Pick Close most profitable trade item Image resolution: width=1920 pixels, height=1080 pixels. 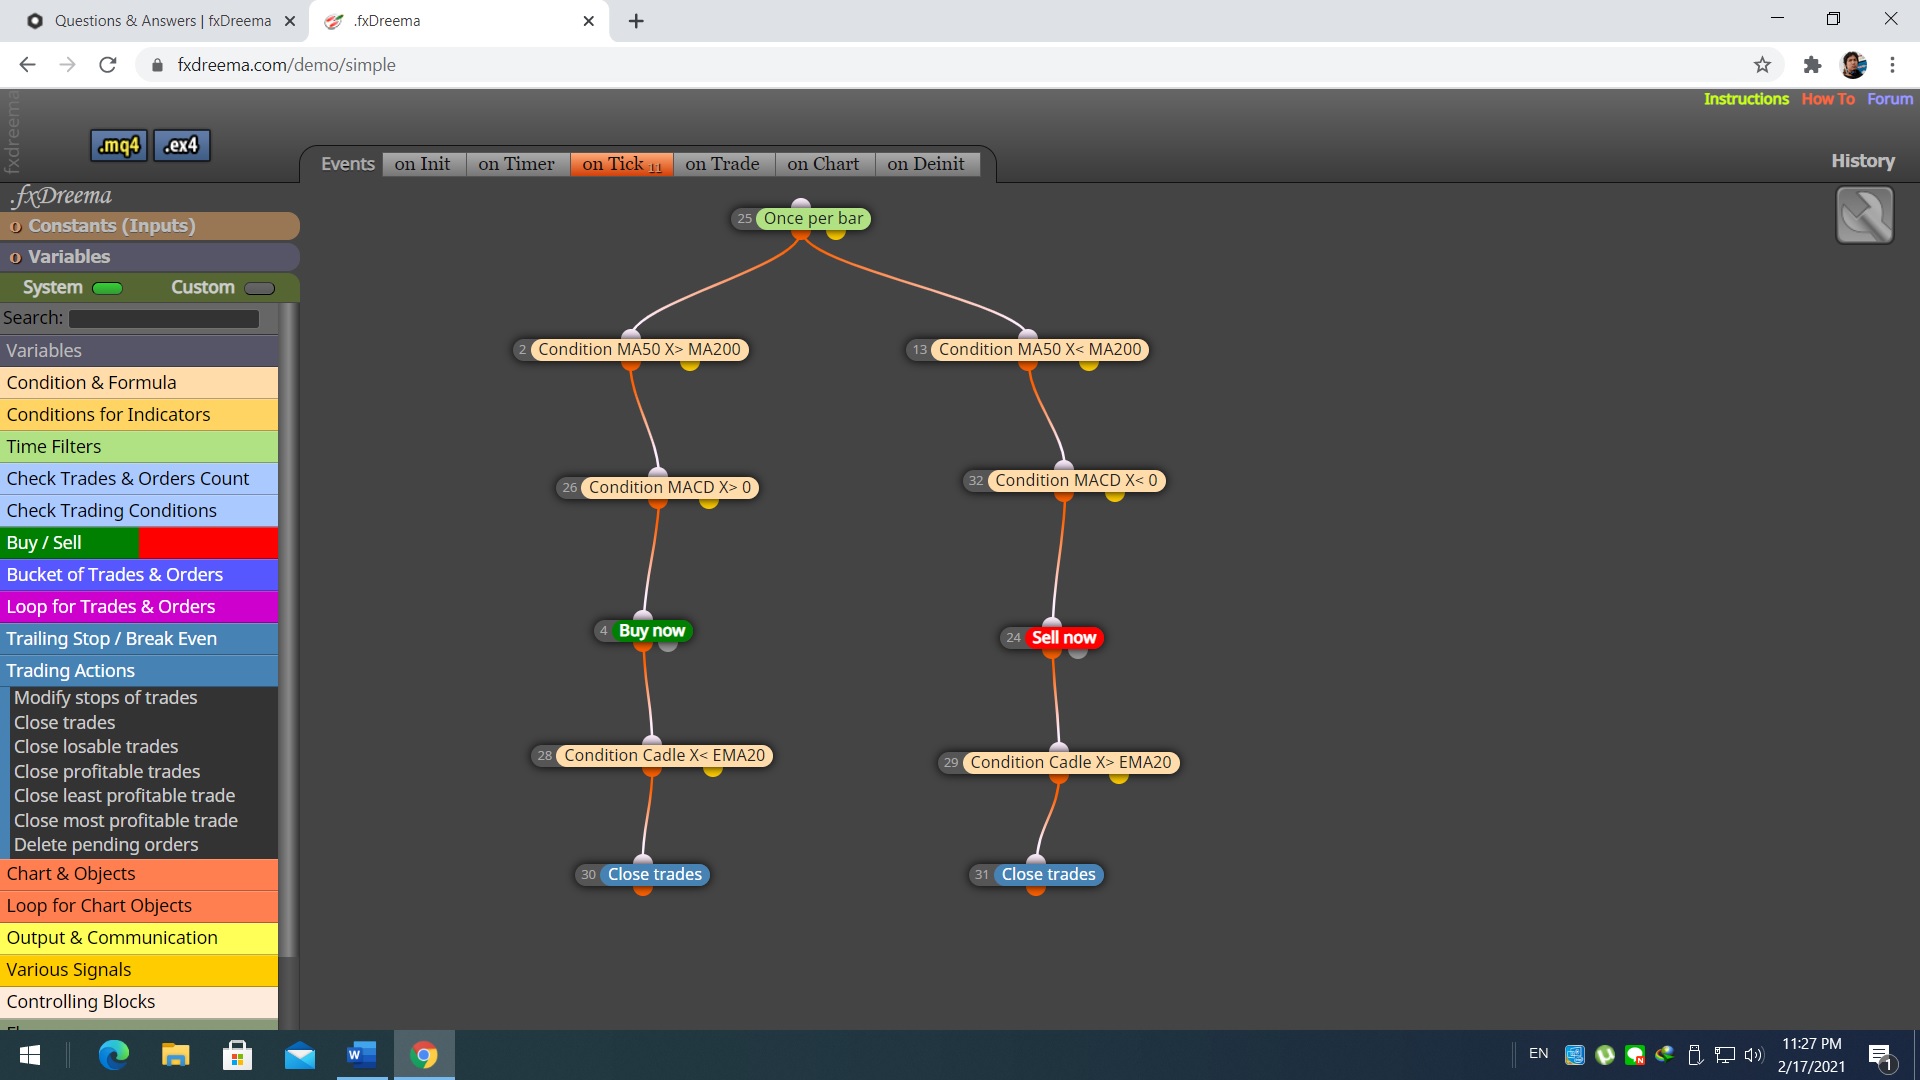coord(126,821)
